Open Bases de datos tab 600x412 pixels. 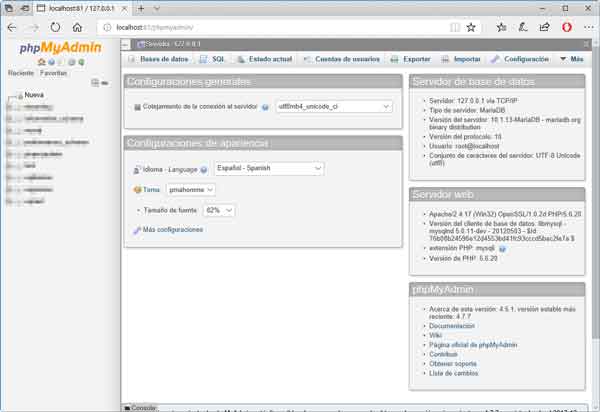[x=159, y=59]
